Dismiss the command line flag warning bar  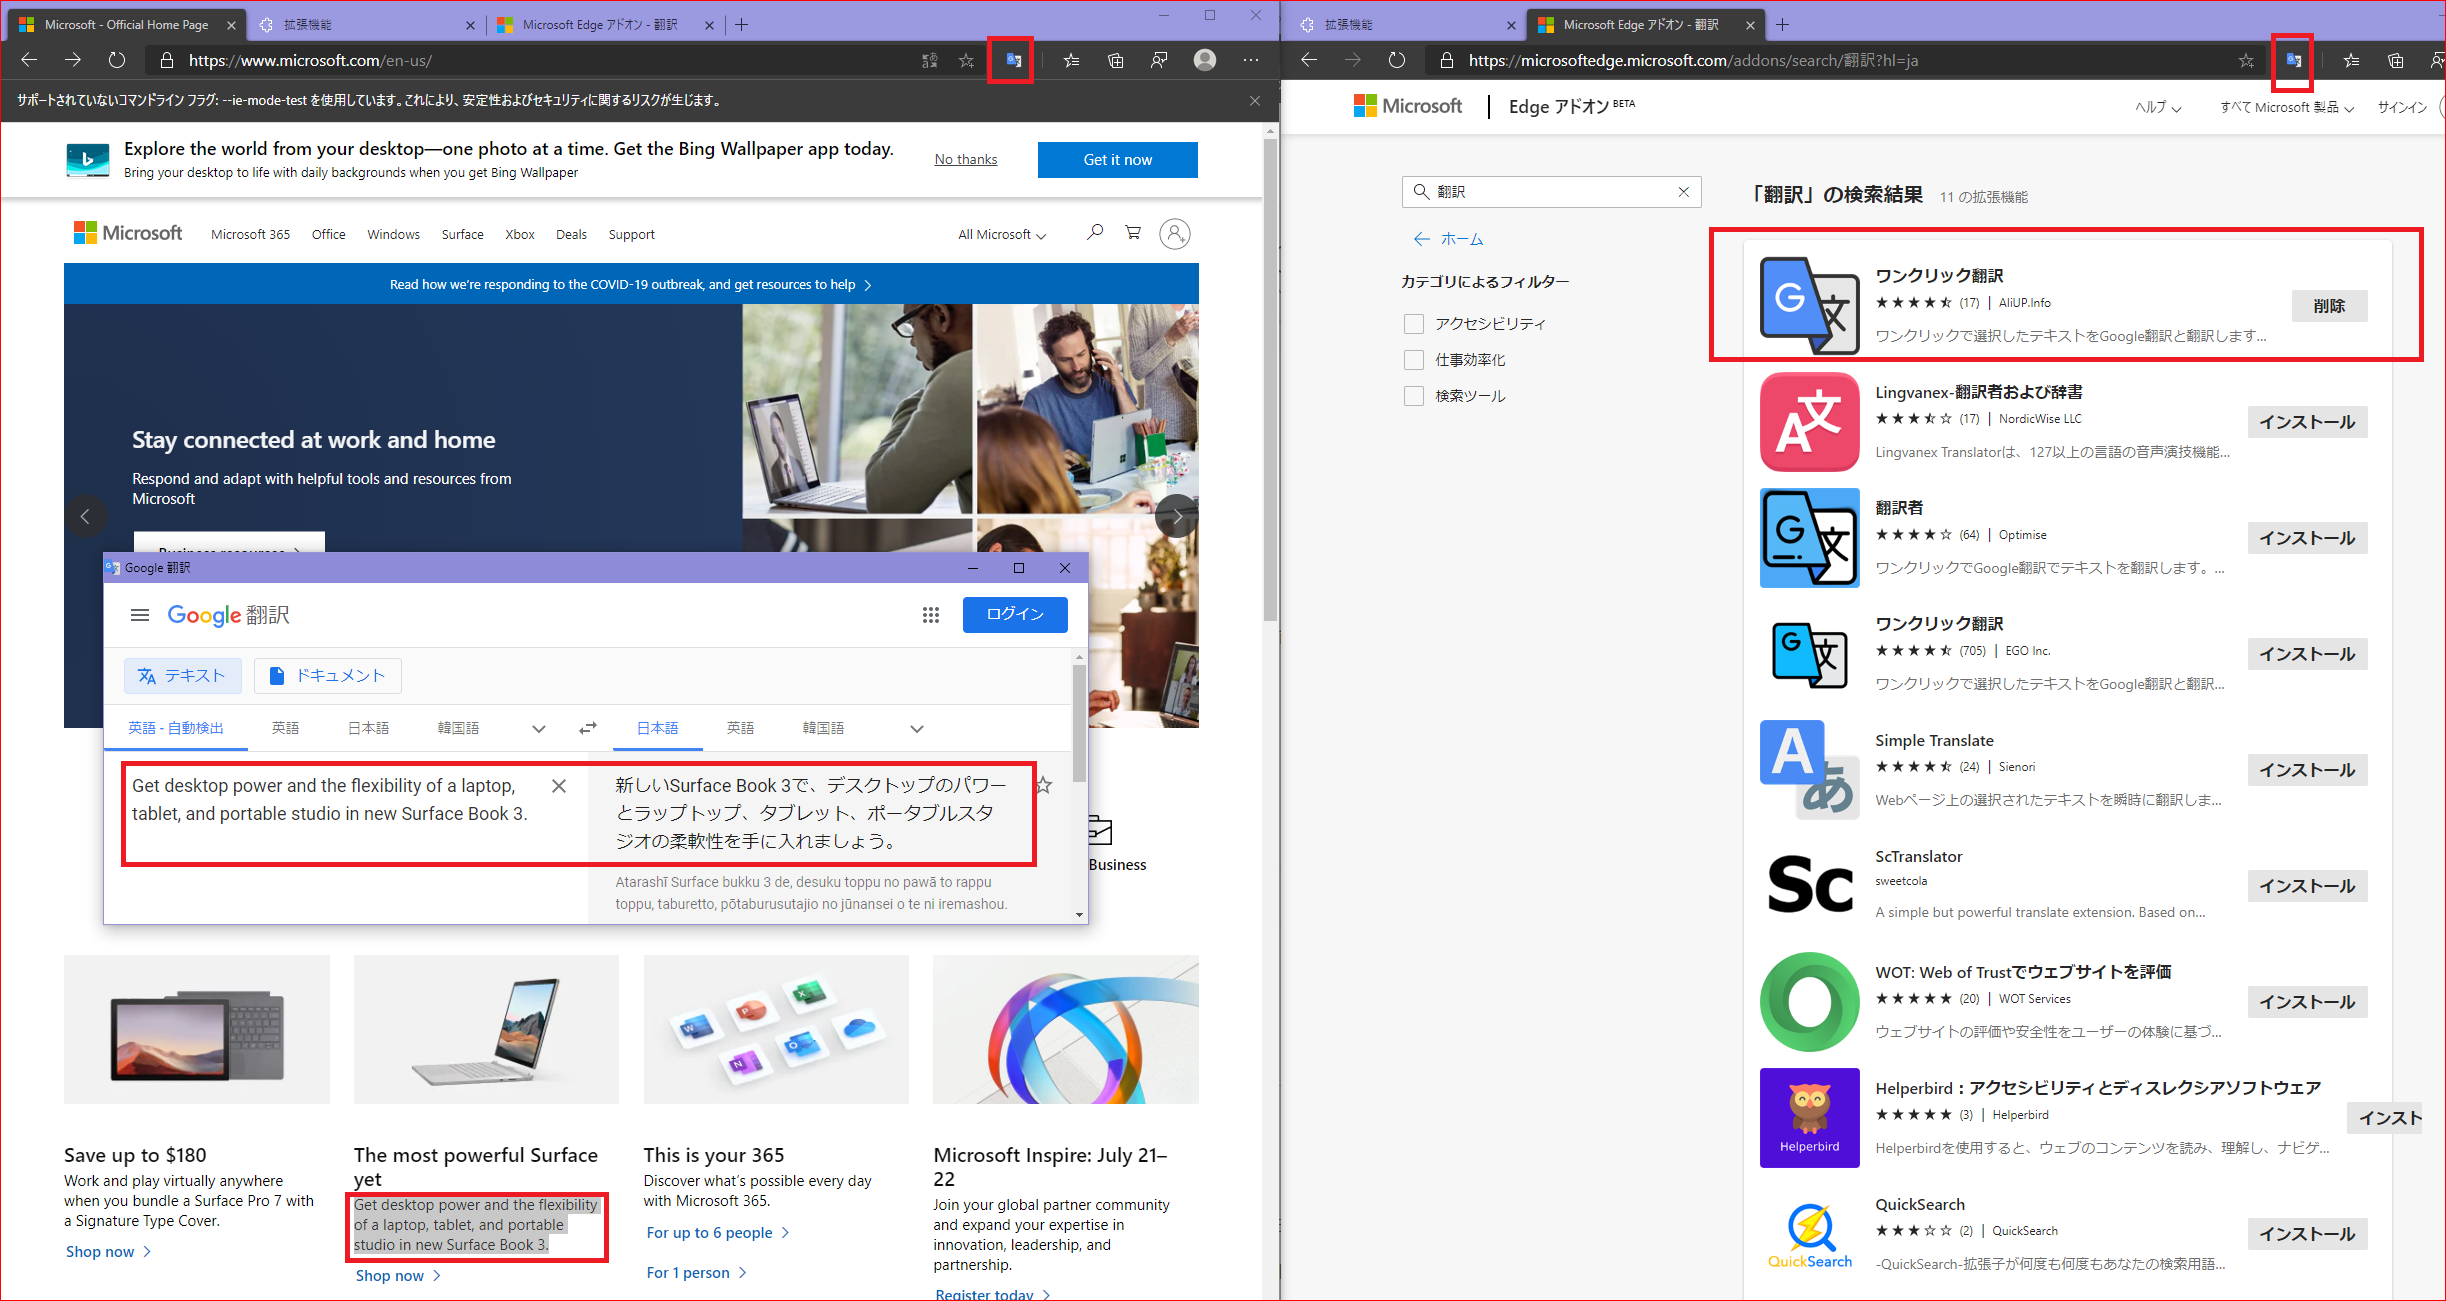(1255, 101)
